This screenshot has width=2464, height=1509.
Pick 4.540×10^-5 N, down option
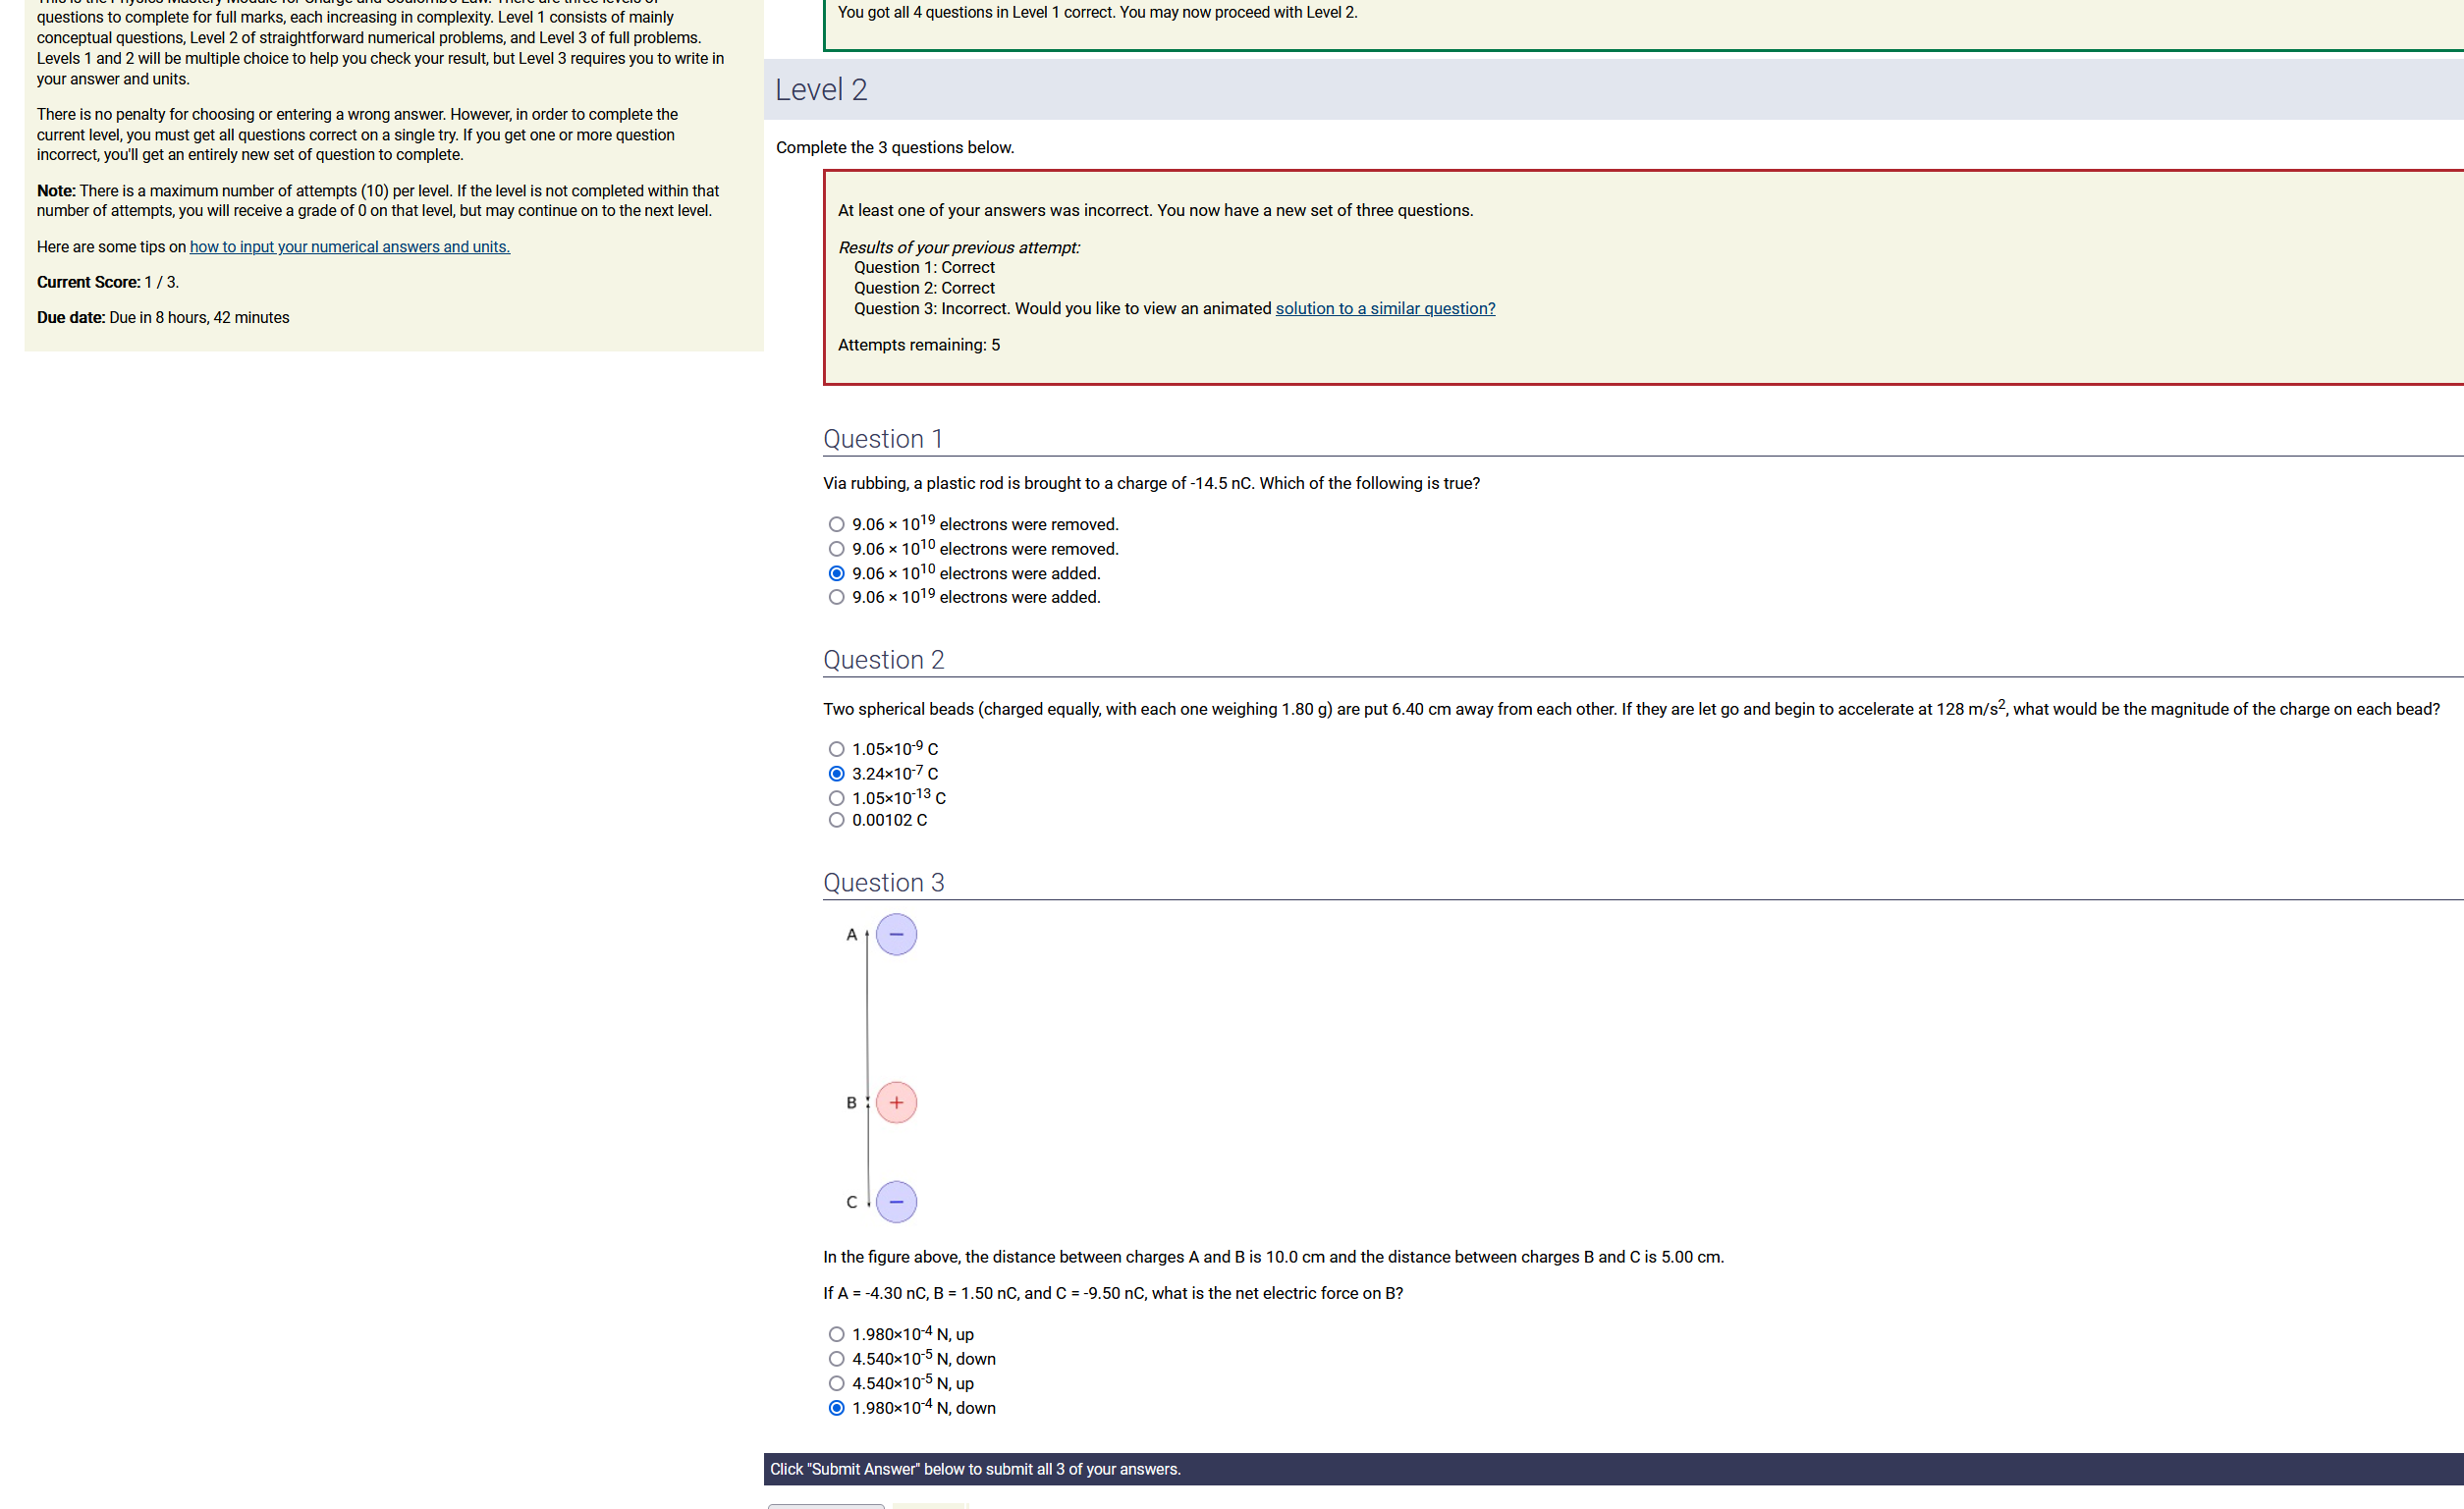pos(836,1358)
